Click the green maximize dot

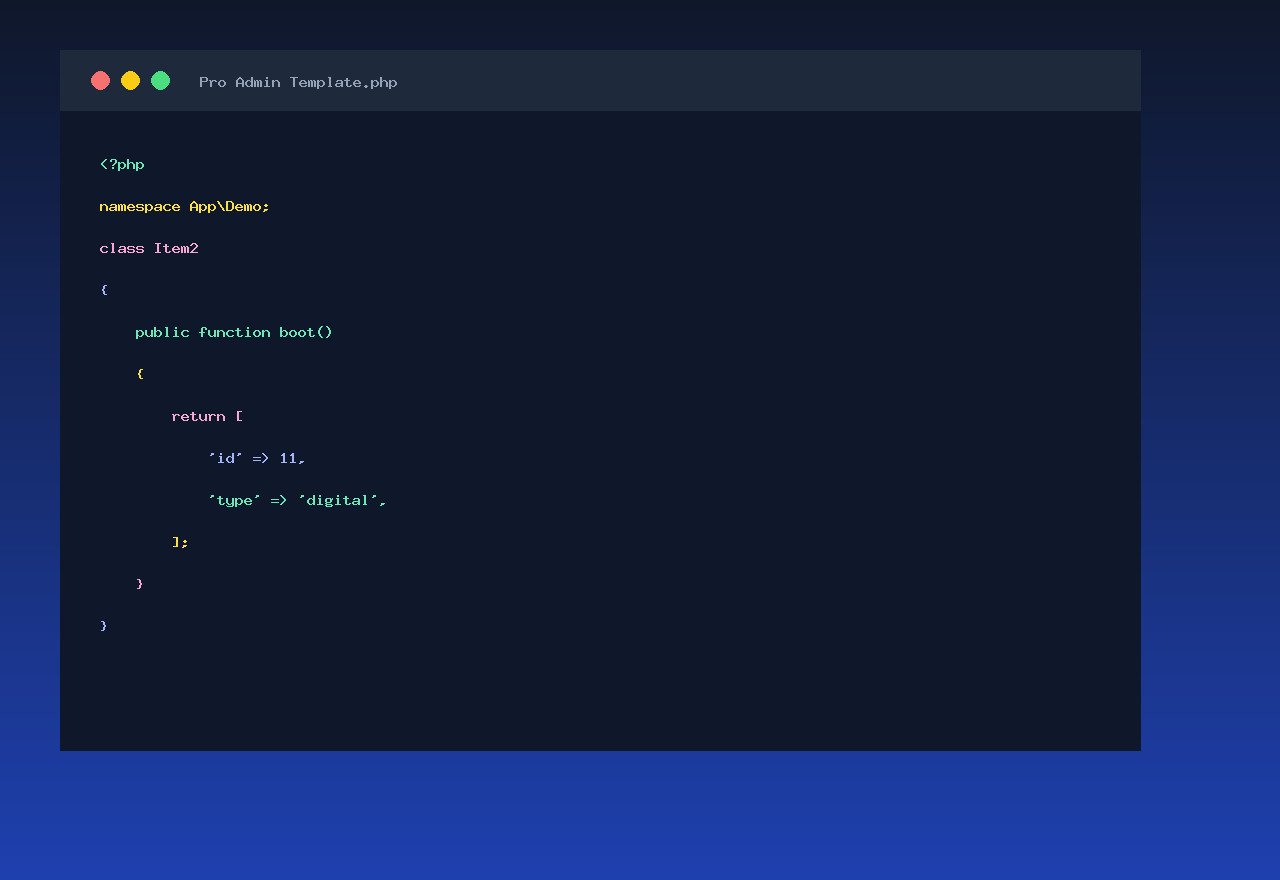[x=160, y=81]
